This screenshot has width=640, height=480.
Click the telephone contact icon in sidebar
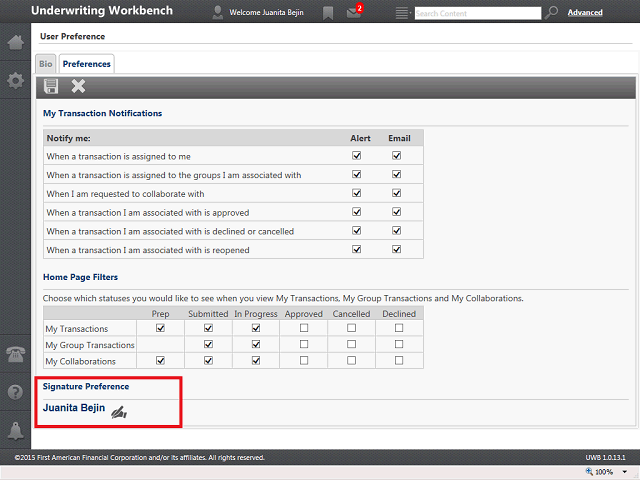16,354
